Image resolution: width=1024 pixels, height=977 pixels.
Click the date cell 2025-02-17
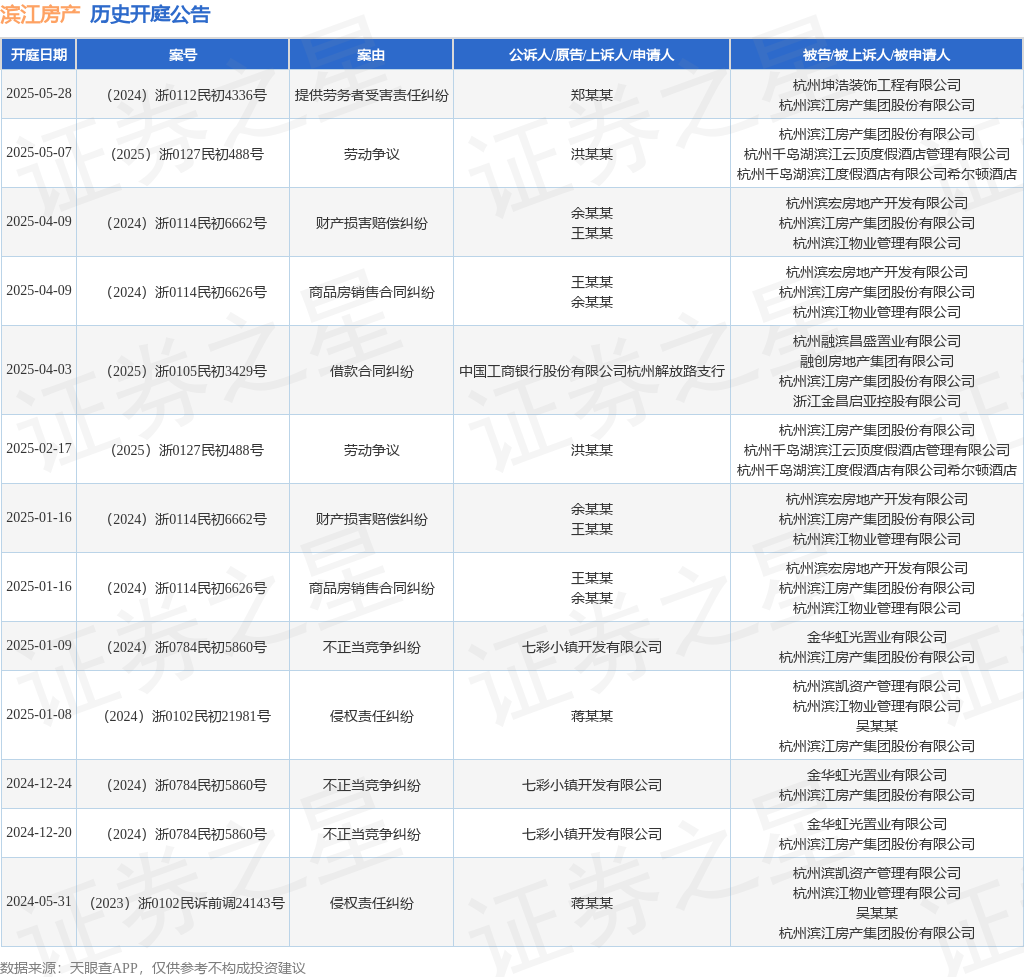(39, 448)
